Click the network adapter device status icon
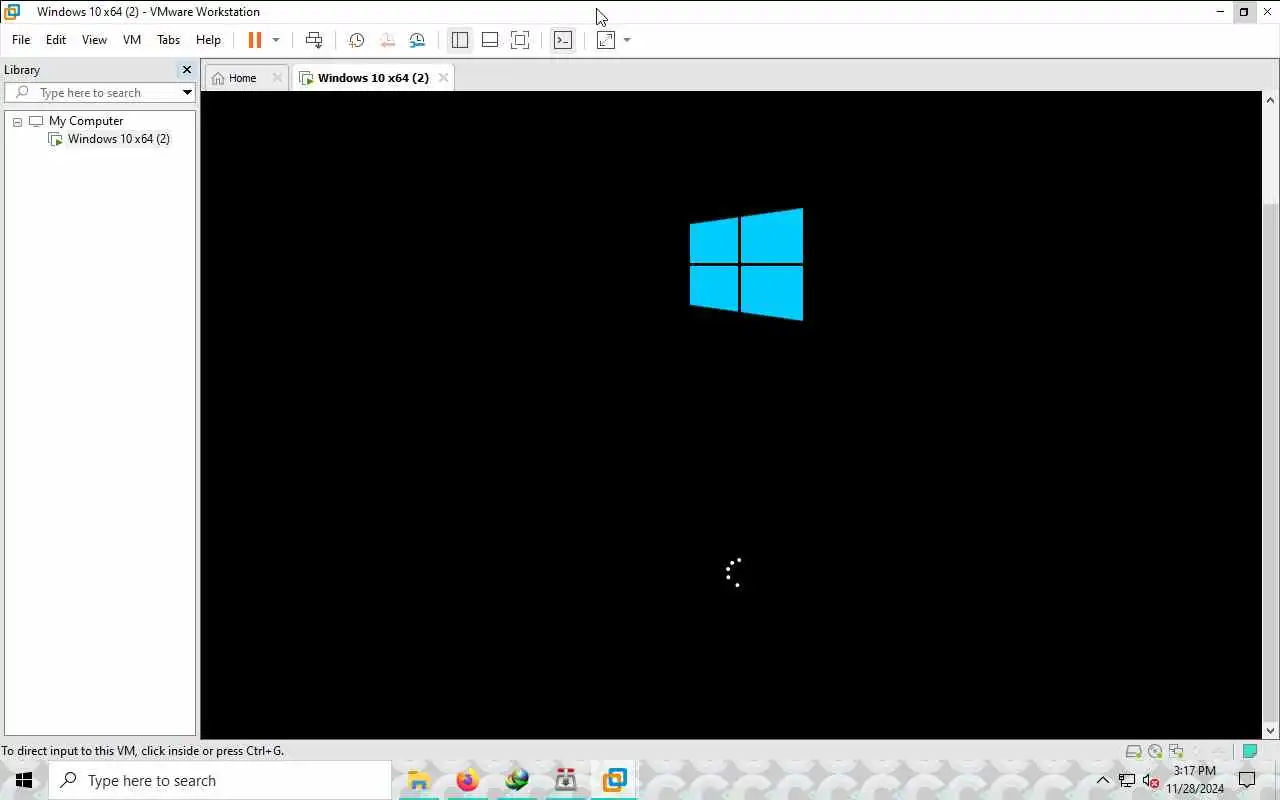1280x800 pixels. pyautogui.click(x=1176, y=751)
